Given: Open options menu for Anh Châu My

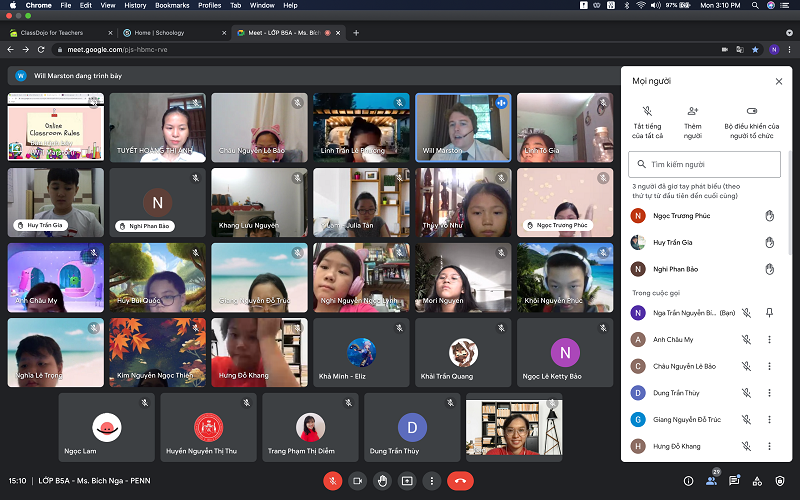Looking at the screenshot, I should point(769,340).
